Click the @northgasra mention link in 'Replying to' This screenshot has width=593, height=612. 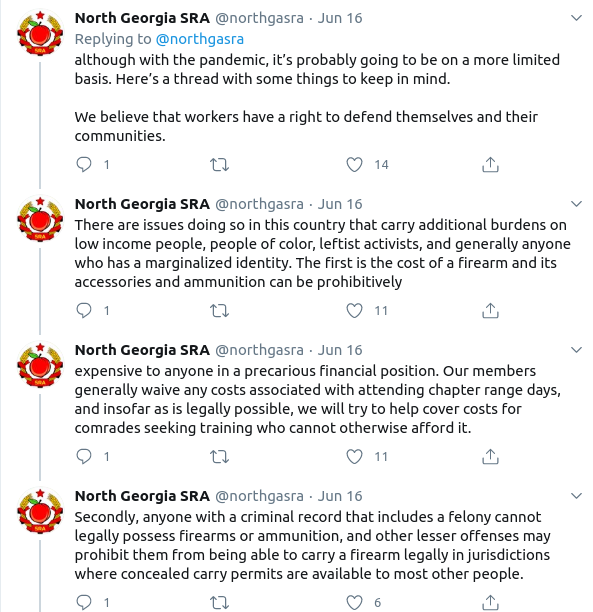coord(199,39)
